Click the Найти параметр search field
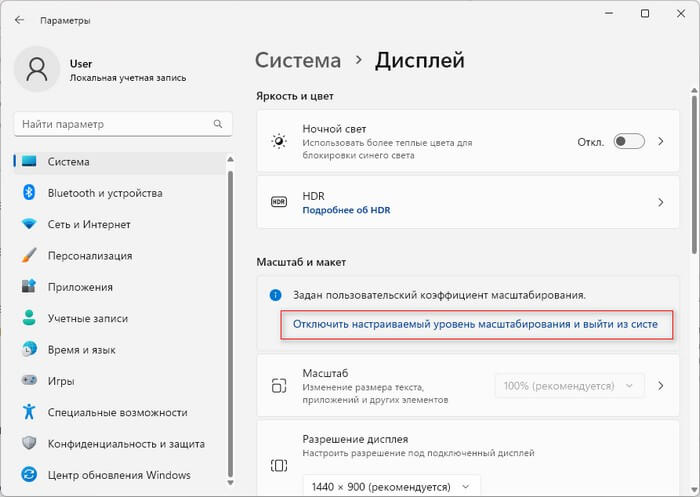 coord(123,124)
